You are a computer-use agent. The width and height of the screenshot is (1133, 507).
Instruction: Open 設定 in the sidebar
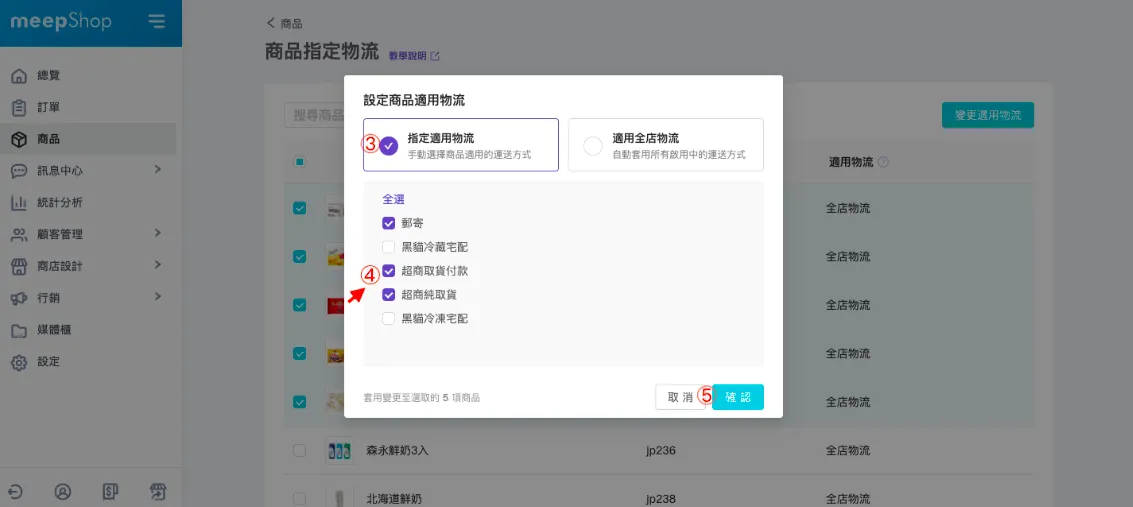click(x=48, y=363)
